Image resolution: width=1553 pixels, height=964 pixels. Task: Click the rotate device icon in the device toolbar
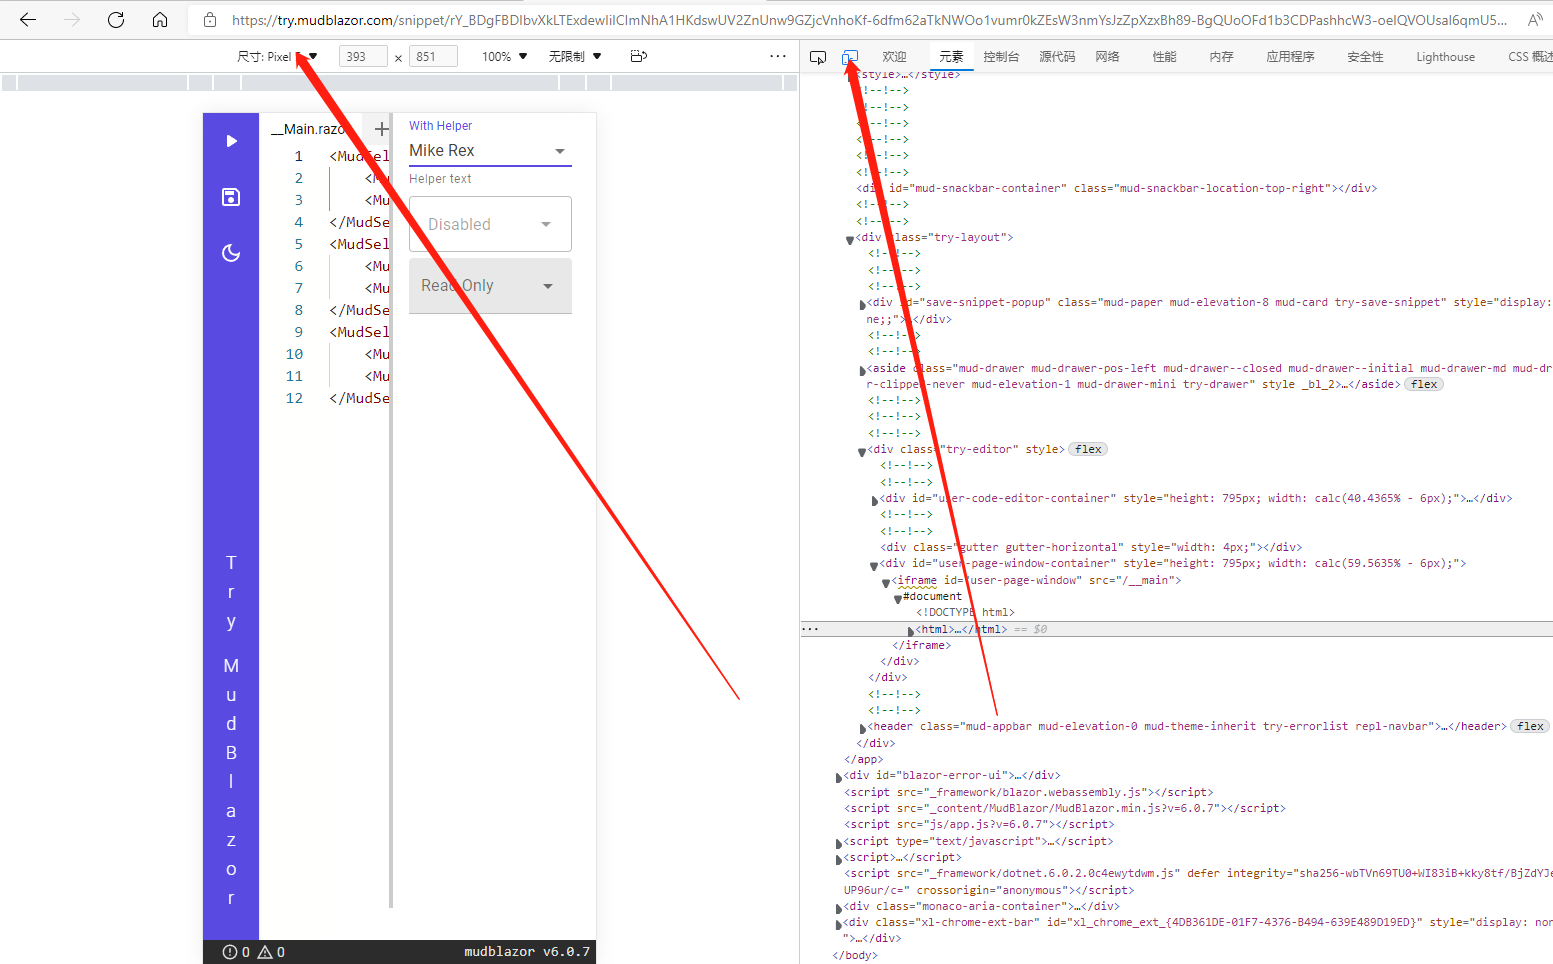[639, 57]
